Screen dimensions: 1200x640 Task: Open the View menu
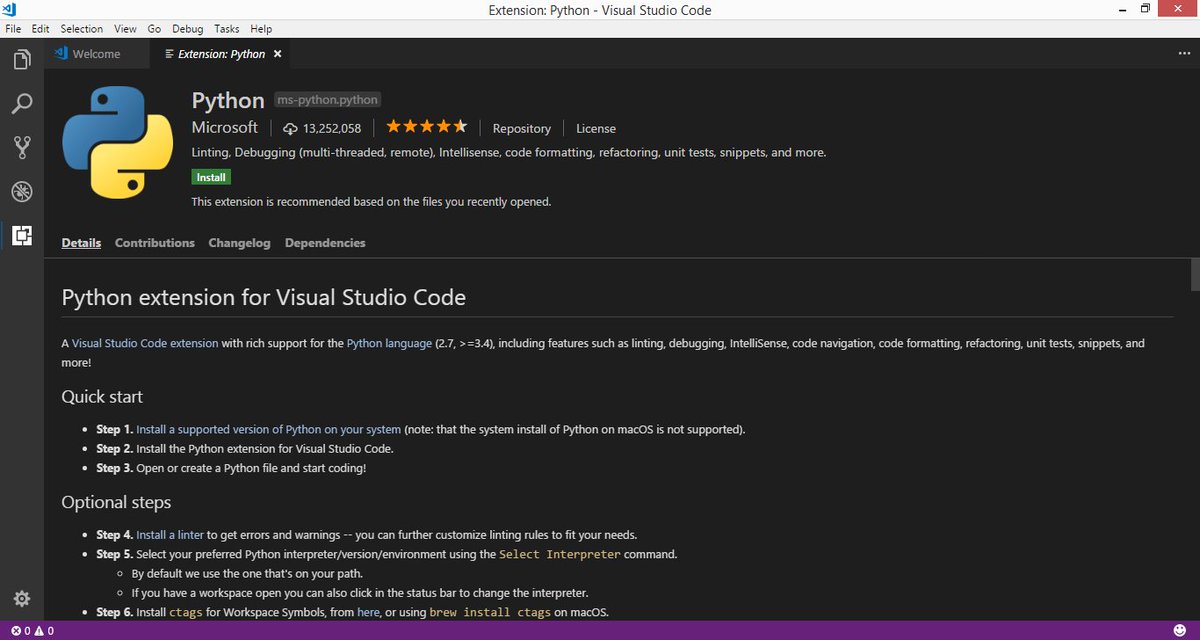[125, 29]
